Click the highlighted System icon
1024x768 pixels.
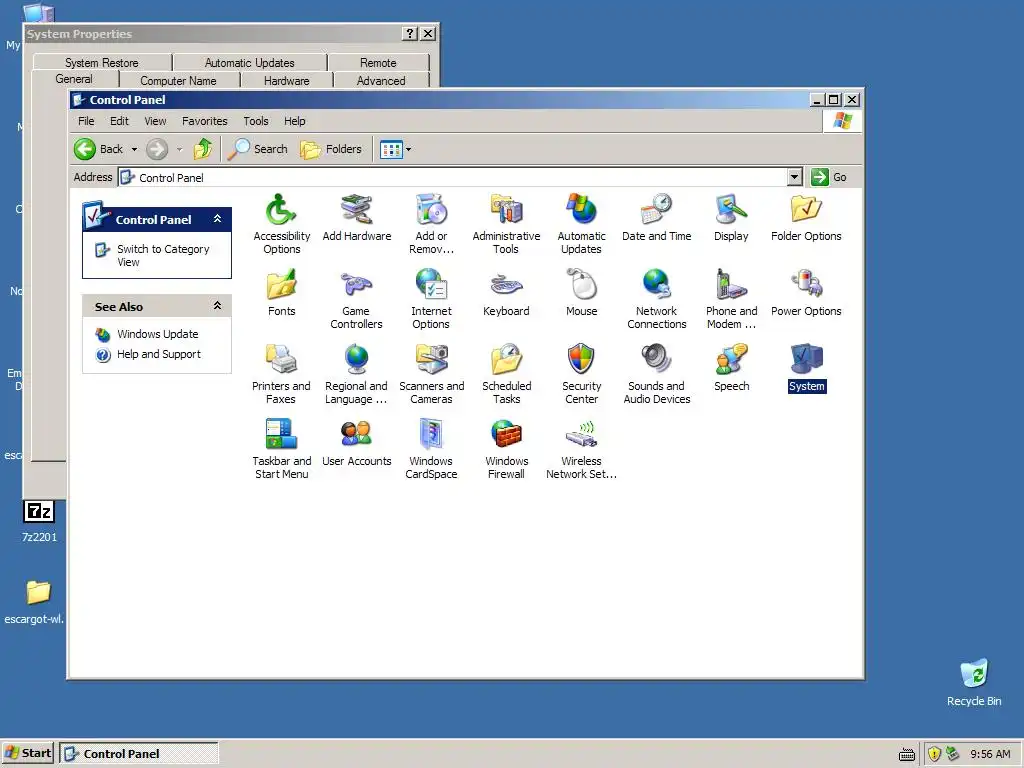pos(807,368)
